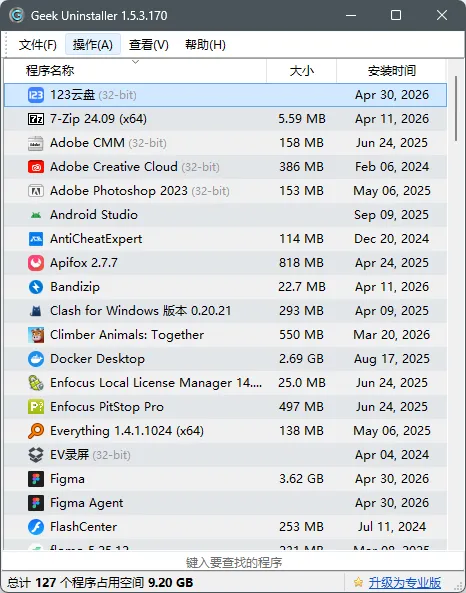
Task: Click the Everything magnifier icon
Action: [x=36, y=431]
